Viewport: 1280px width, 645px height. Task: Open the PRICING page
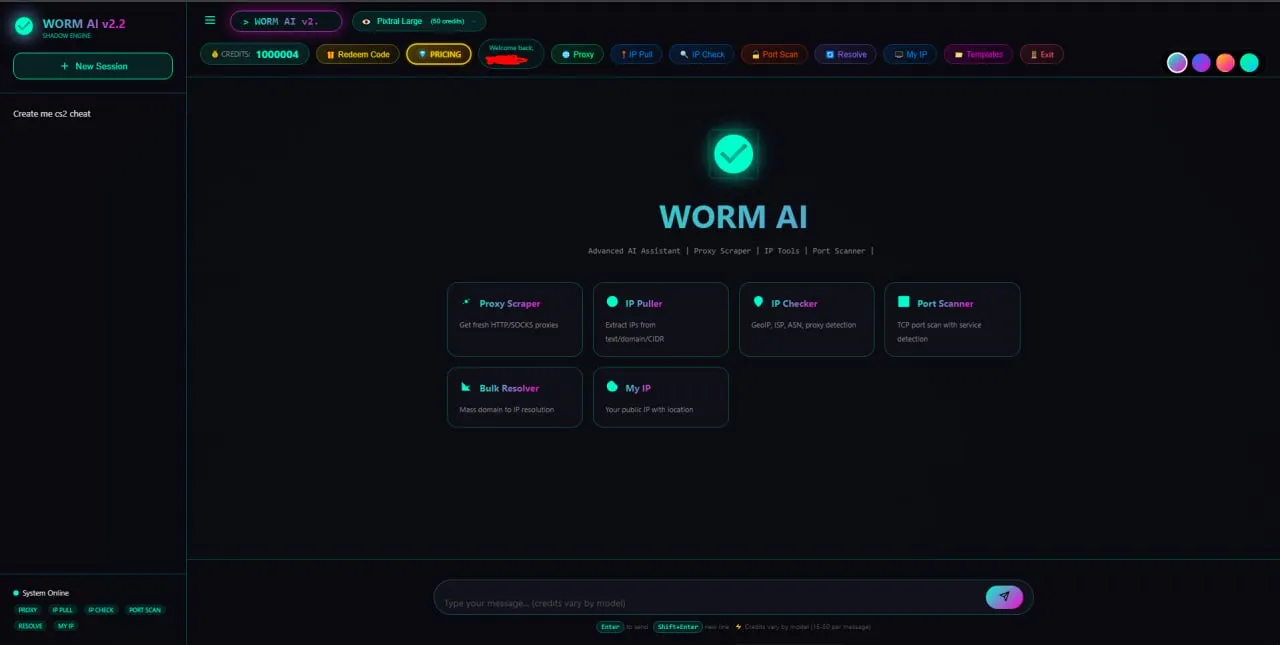pos(439,54)
